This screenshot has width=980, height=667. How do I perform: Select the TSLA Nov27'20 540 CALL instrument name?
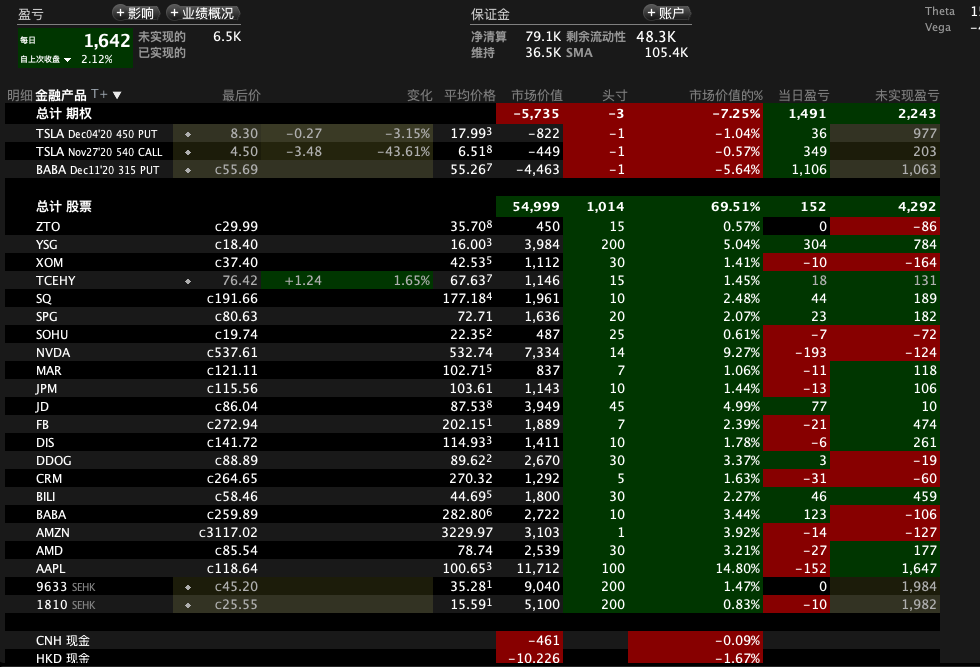[x=99, y=152]
